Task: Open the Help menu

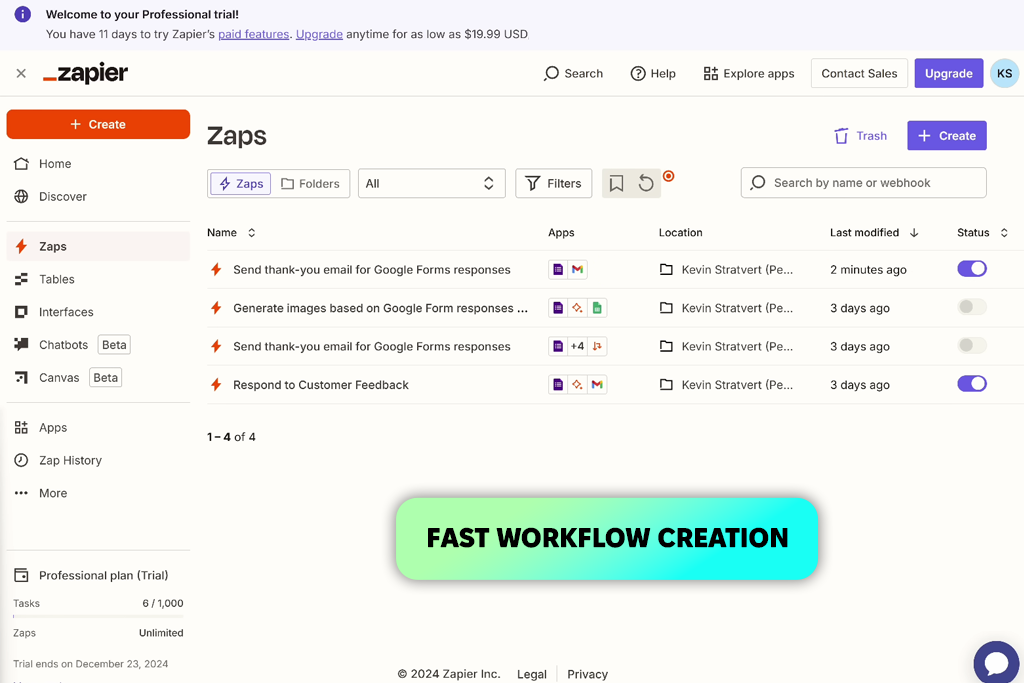Action: tap(653, 73)
